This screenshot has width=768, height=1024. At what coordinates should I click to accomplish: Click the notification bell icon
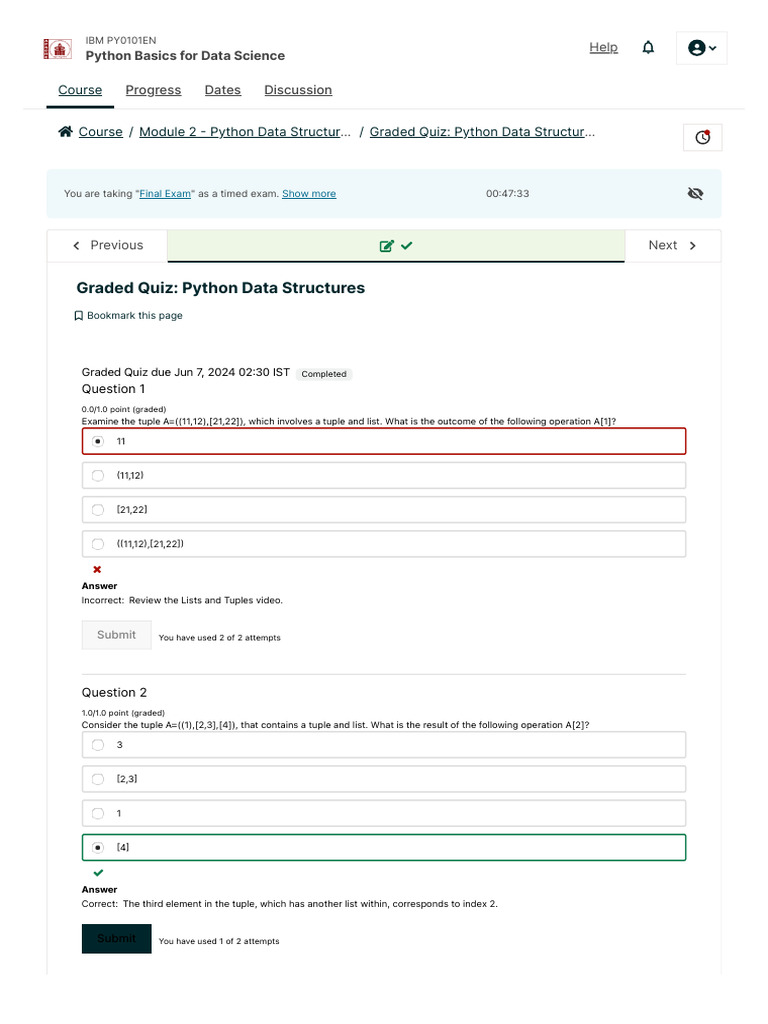pyautogui.click(x=648, y=48)
